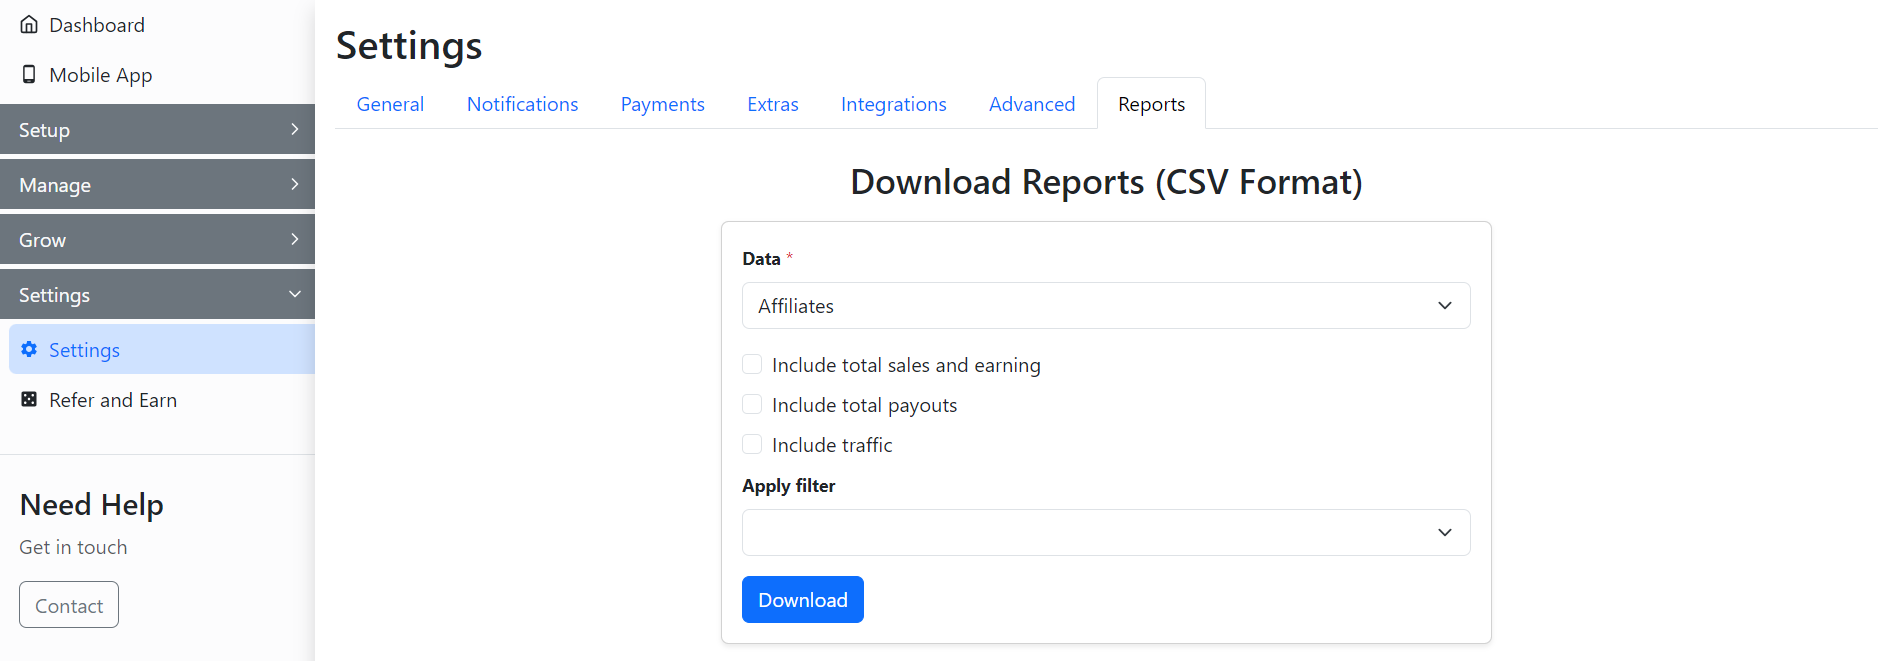
Task: Open the Payments tab
Action: click(x=662, y=104)
